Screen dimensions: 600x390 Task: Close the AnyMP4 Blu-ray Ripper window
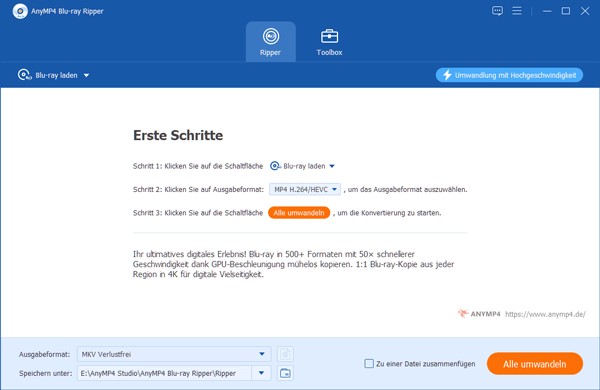click(585, 11)
